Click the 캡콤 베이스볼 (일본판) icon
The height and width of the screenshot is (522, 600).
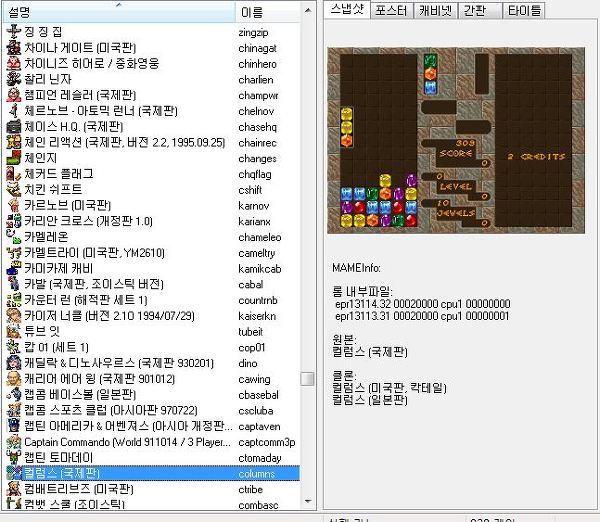tap(14, 395)
